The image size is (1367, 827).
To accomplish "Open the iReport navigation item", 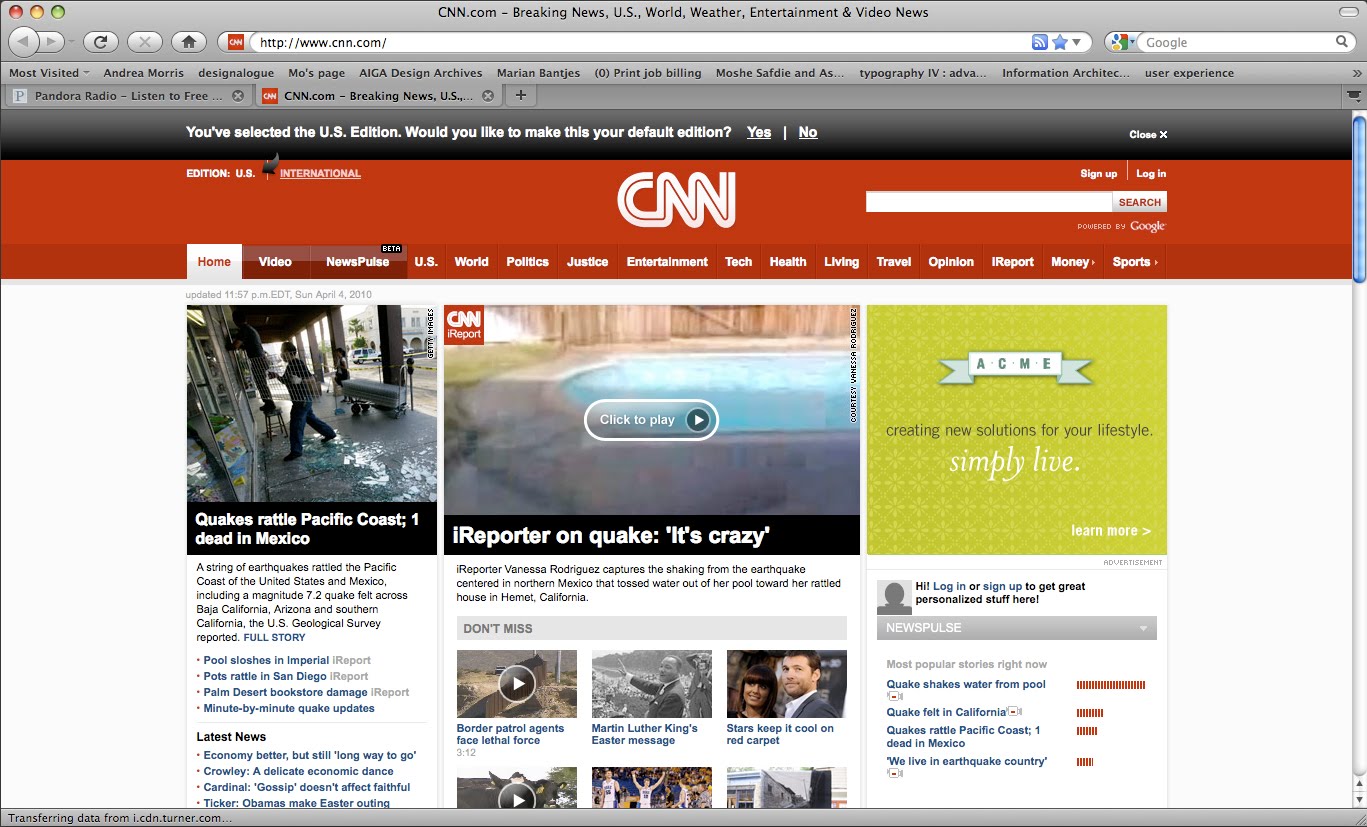I will [x=1012, y=262].
